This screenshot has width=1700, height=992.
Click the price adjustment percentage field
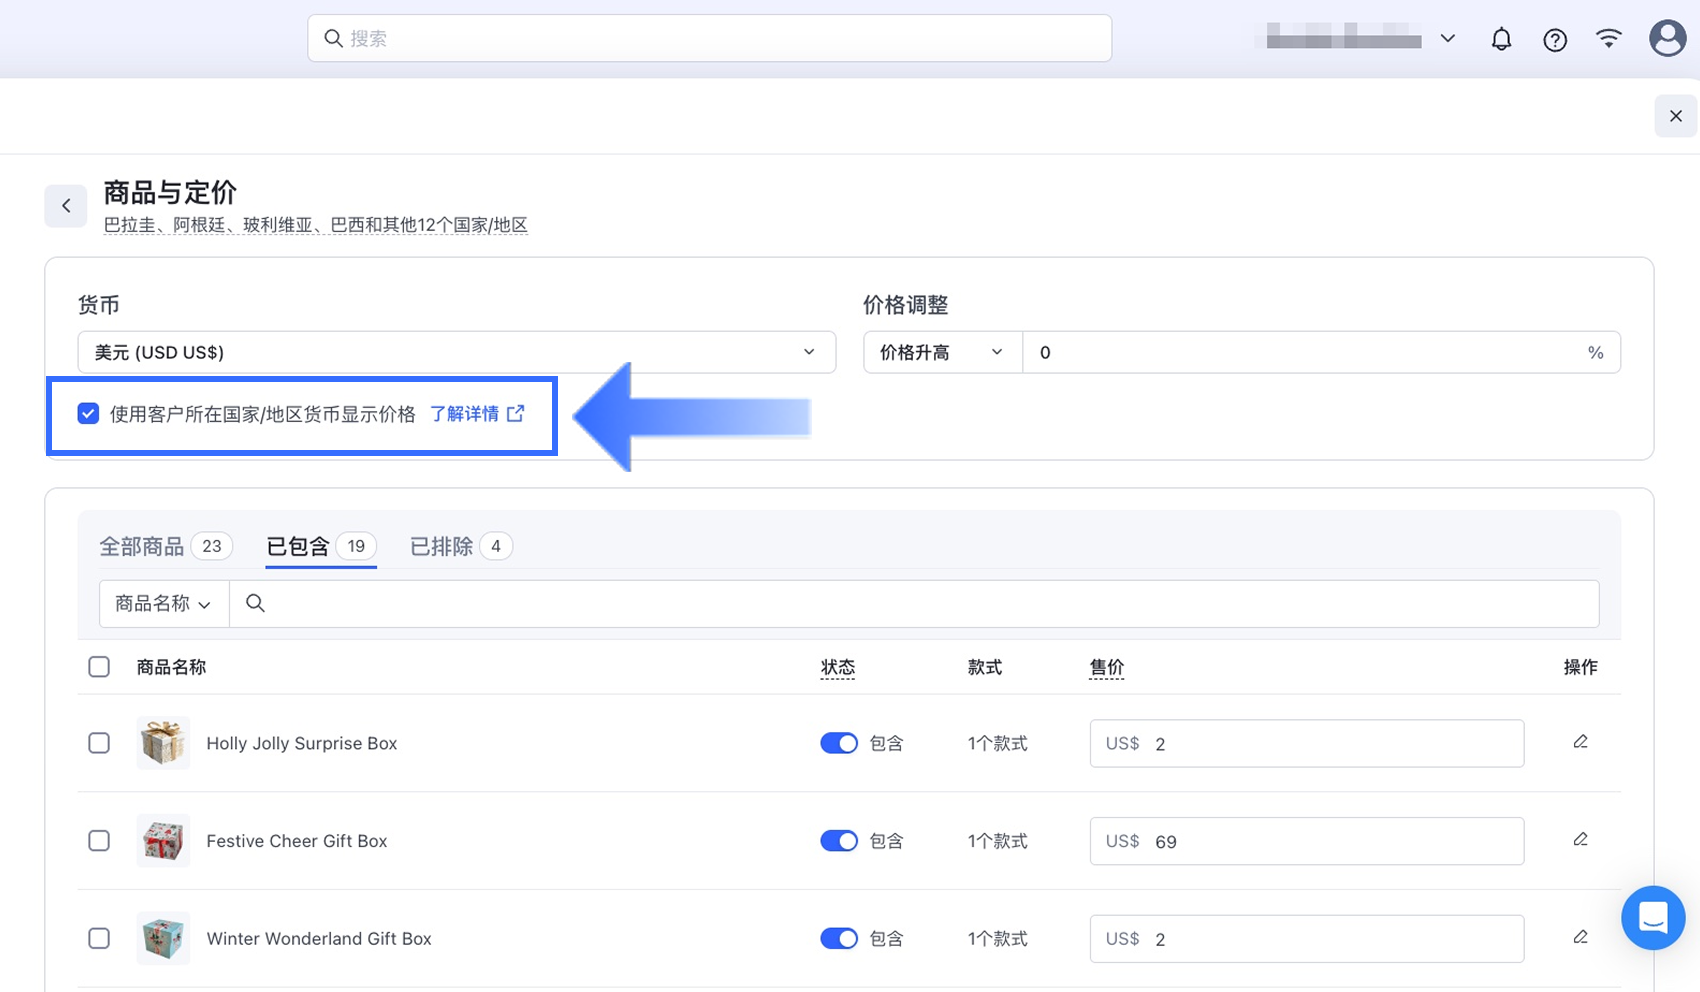1320,352
